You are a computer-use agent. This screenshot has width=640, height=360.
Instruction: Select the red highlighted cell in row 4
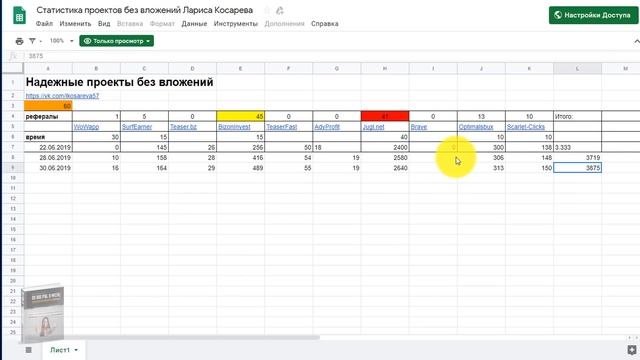(x=385, y=116)
